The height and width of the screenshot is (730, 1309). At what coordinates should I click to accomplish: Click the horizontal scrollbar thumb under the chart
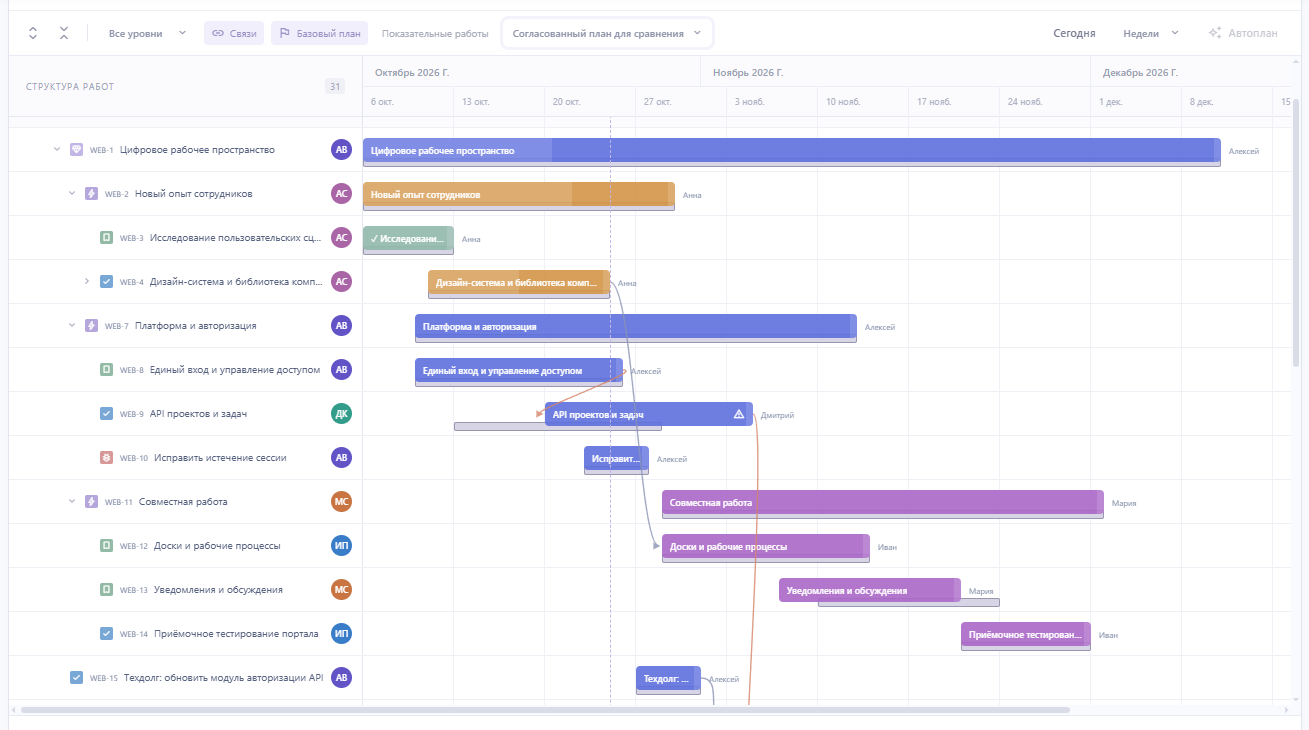(545, 710)
